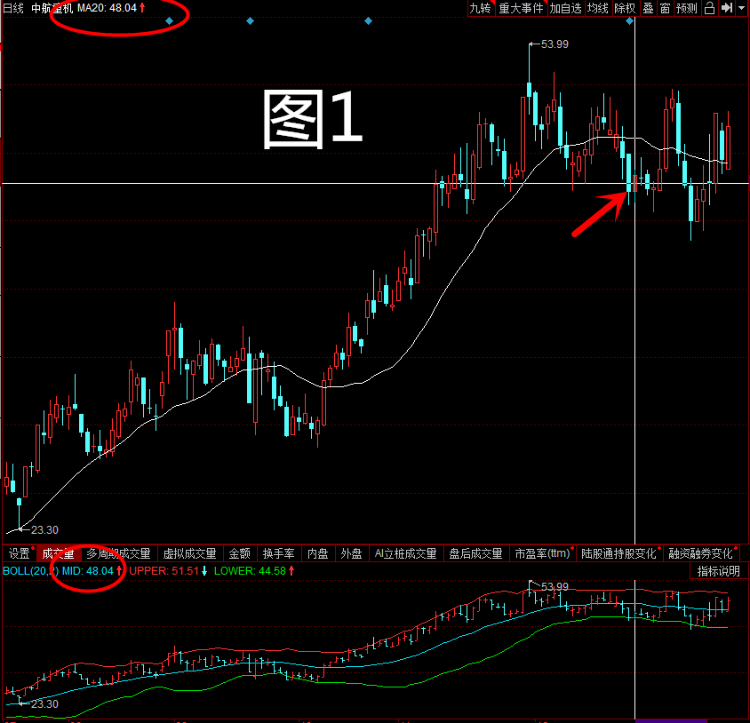
Task: Click the 53.99 high price label
Action: click(554, 44)
